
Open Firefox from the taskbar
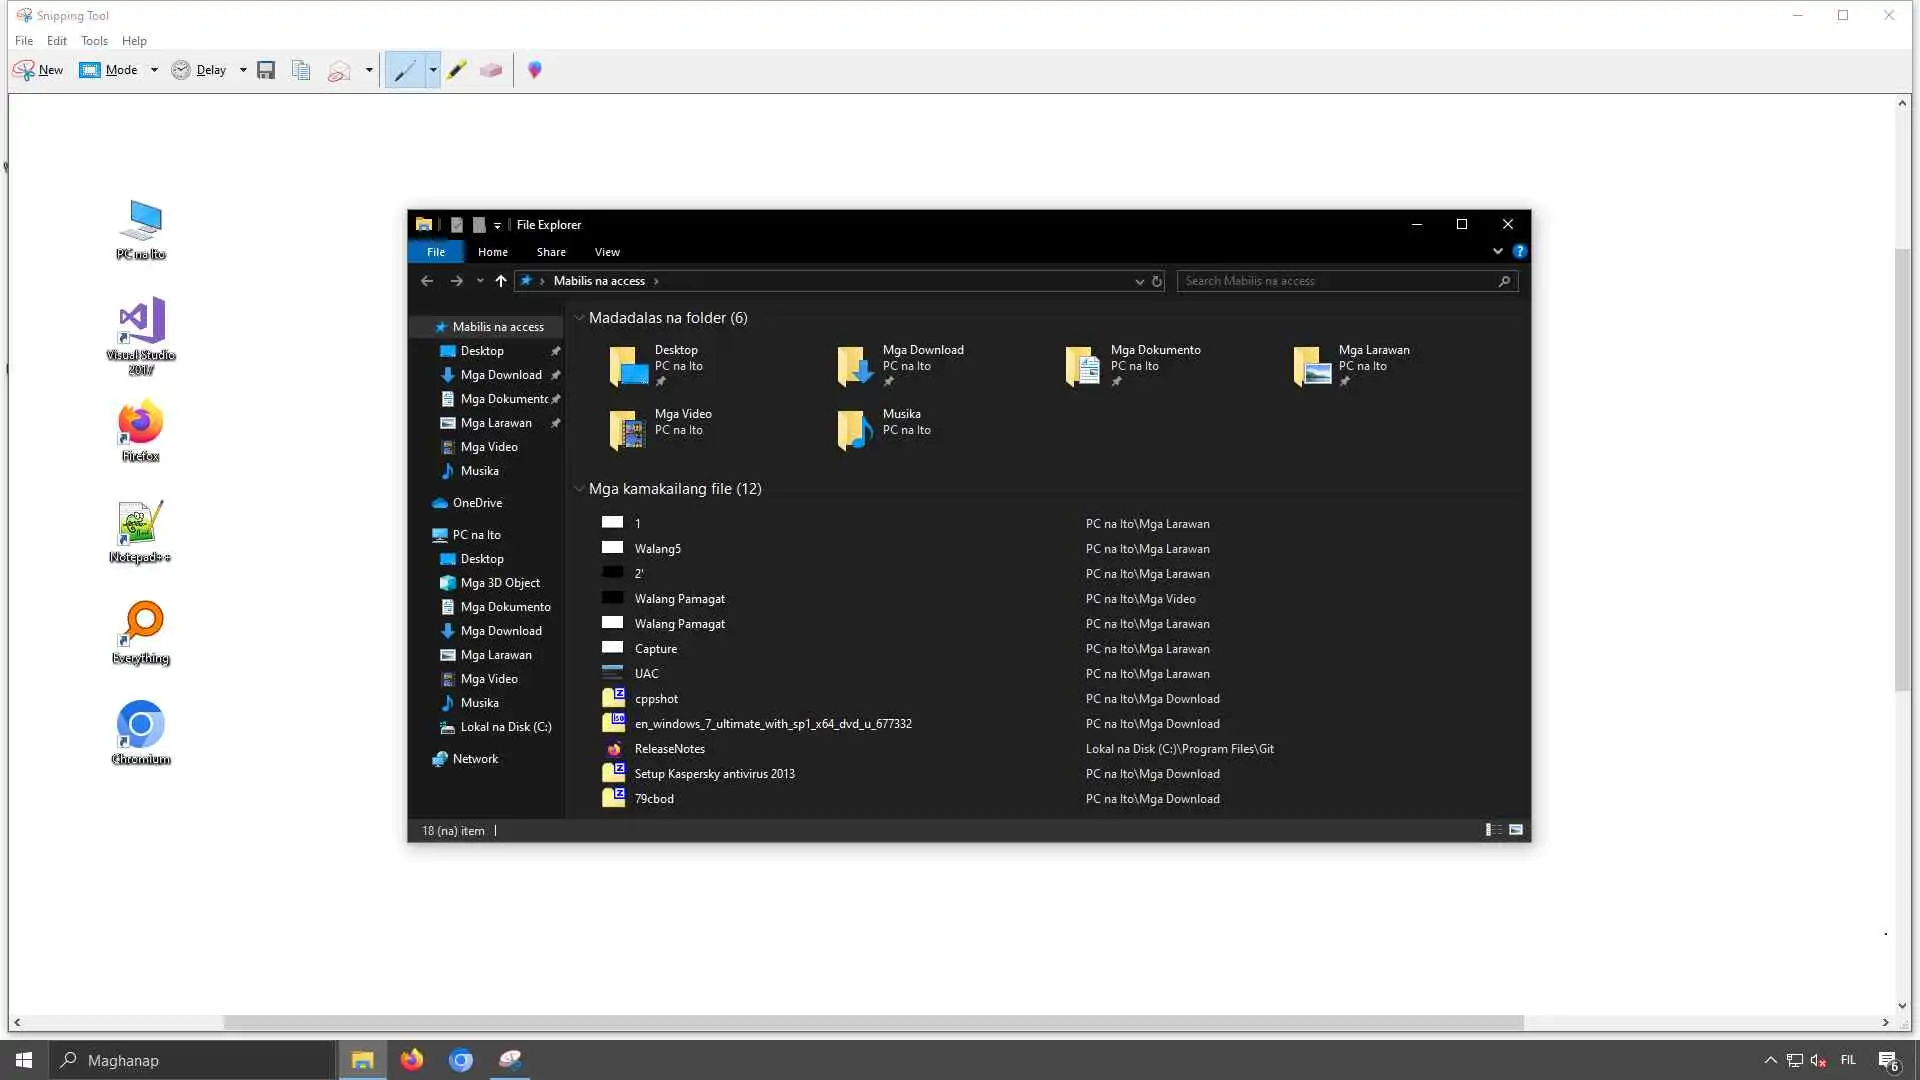(412, 1060)
